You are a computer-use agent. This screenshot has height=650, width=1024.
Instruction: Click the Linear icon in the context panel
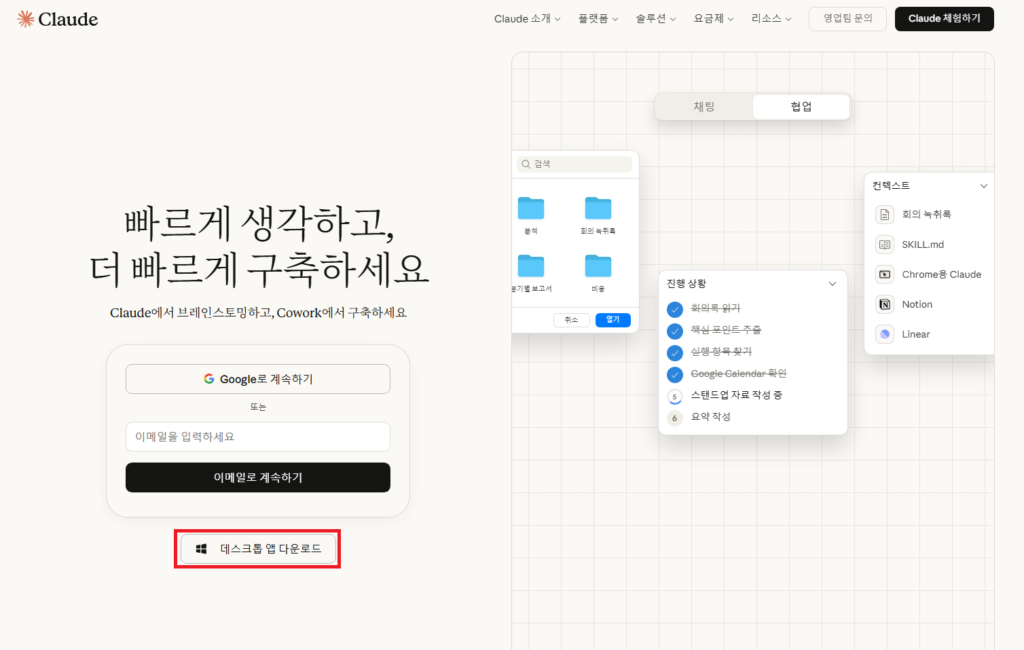(884, 335)
